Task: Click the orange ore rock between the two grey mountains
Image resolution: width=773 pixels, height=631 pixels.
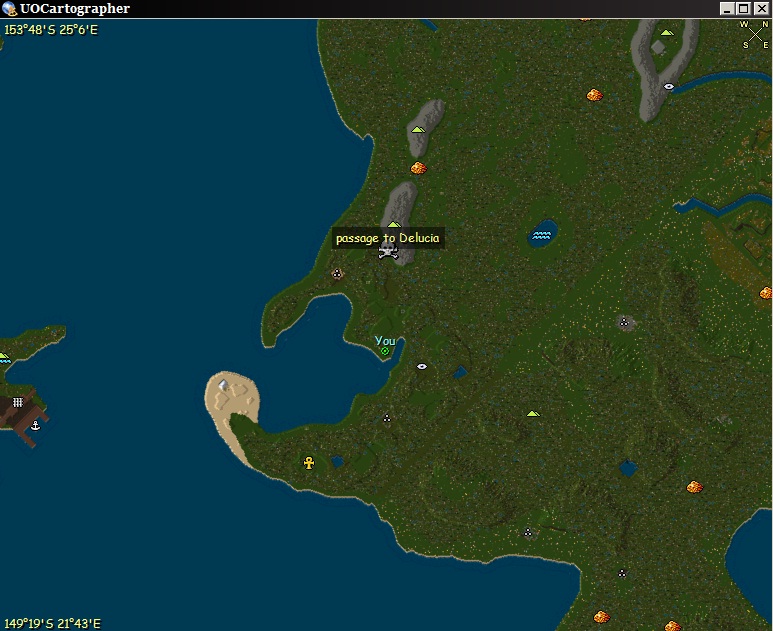Action: [419, 168]
